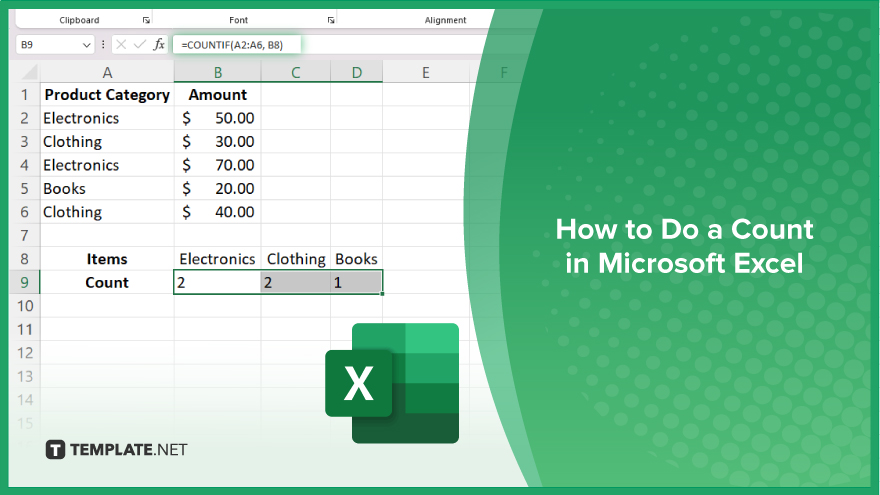Click the fill handle of selection

pyautogui.click(x=382, y=294)
